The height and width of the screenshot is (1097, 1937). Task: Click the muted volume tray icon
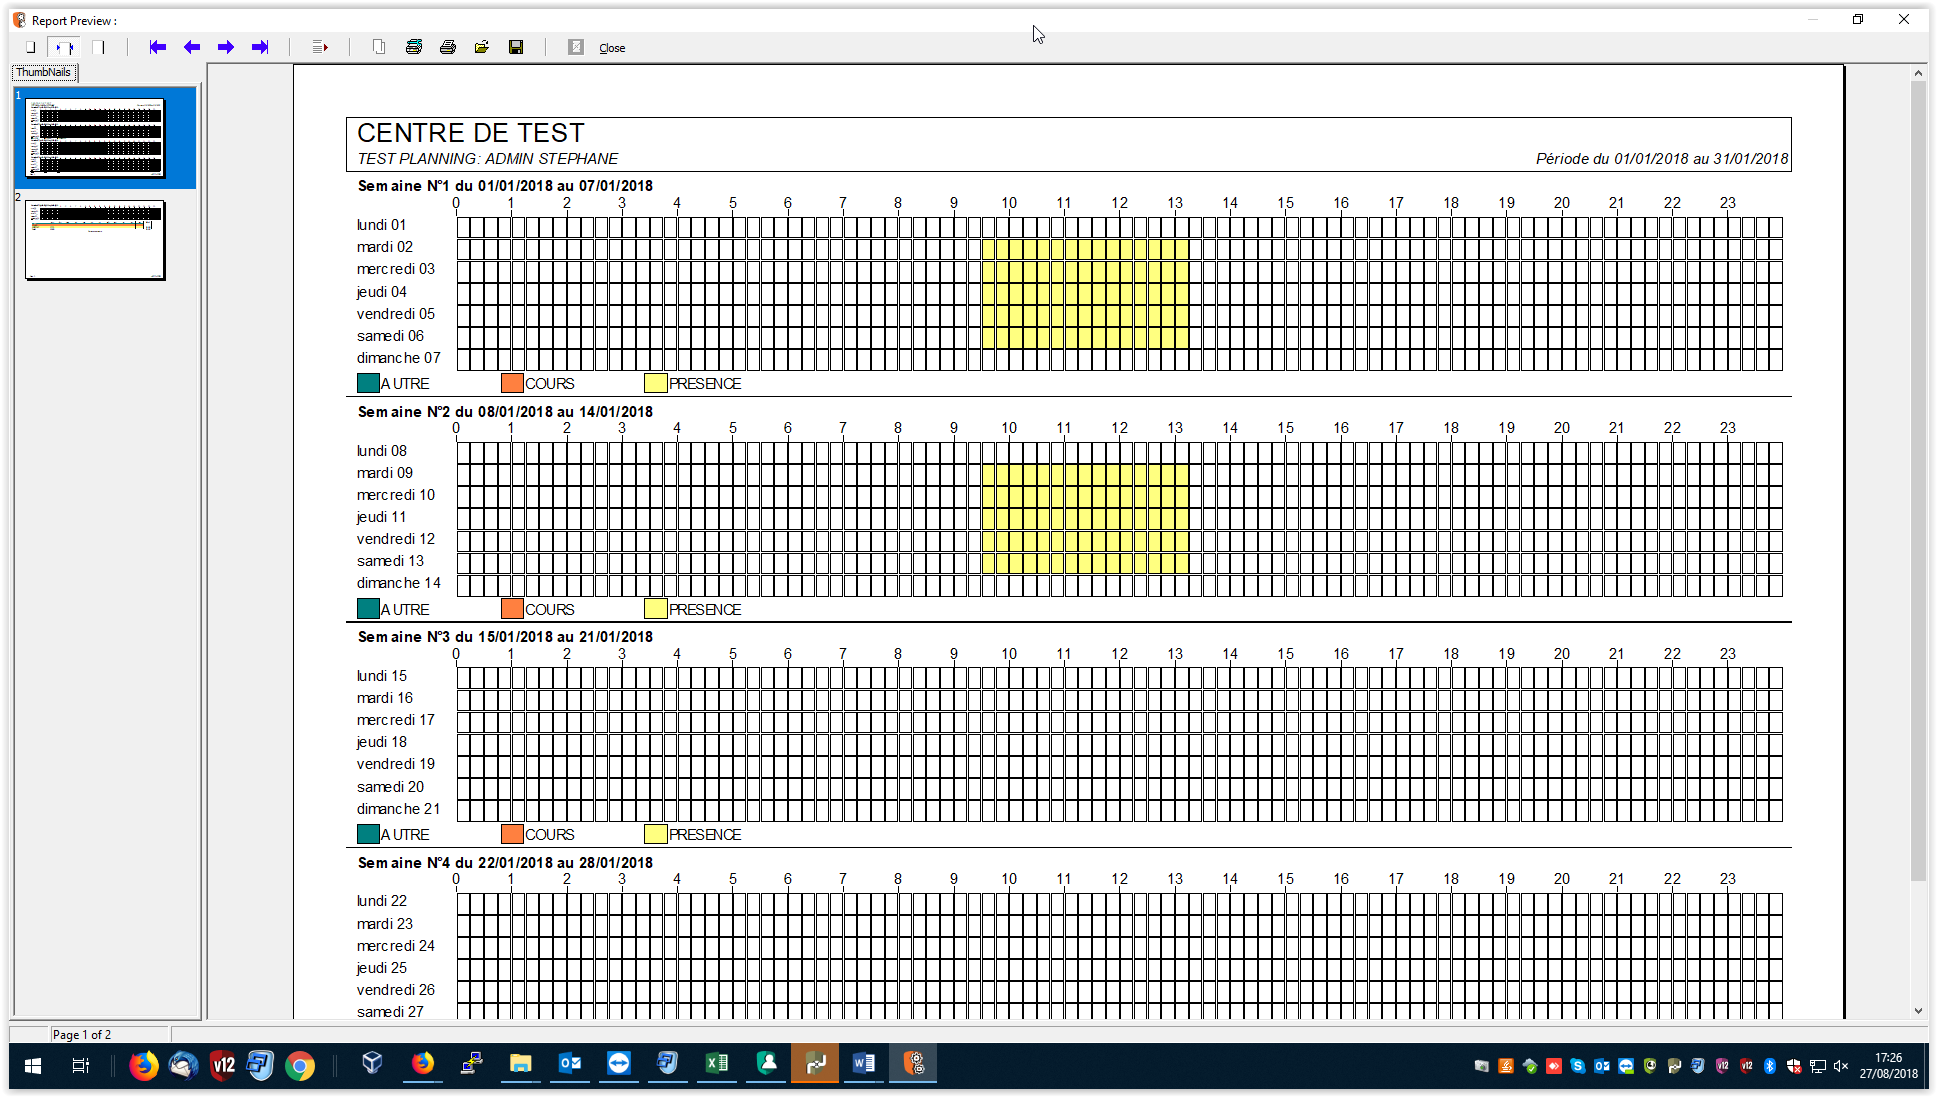1841,1066
